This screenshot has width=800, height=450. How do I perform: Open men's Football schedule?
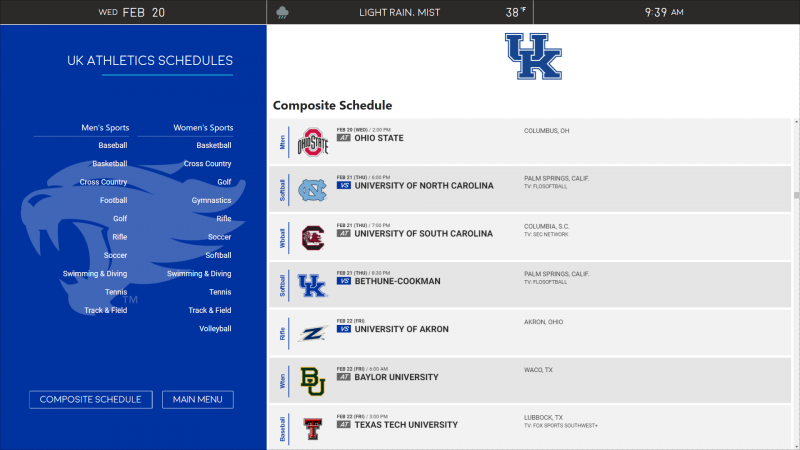[x=113, y=201]
